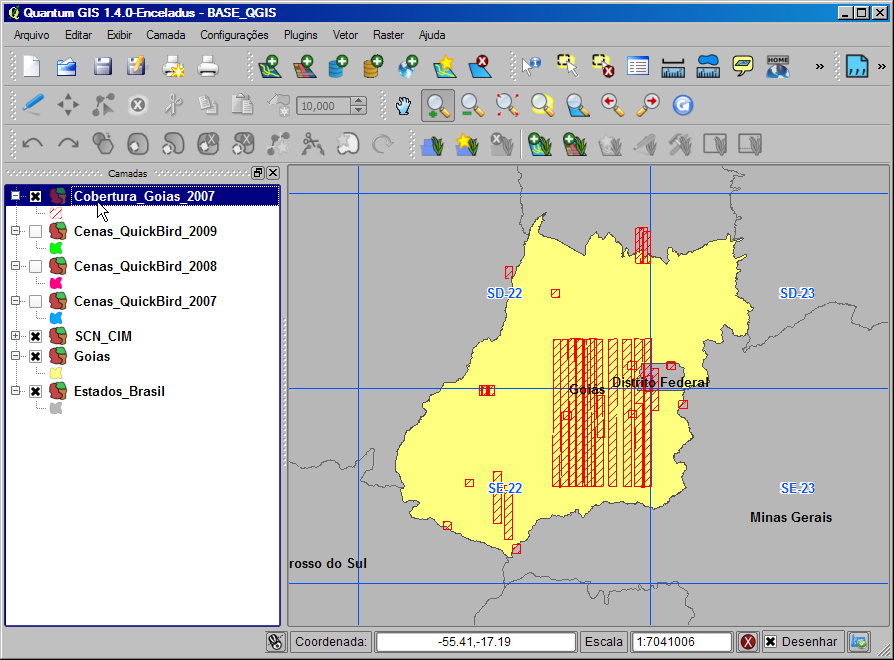Collapse the Estados_Brasil tree node
Screen dimensions: 894x660
(x=15, y=391)
